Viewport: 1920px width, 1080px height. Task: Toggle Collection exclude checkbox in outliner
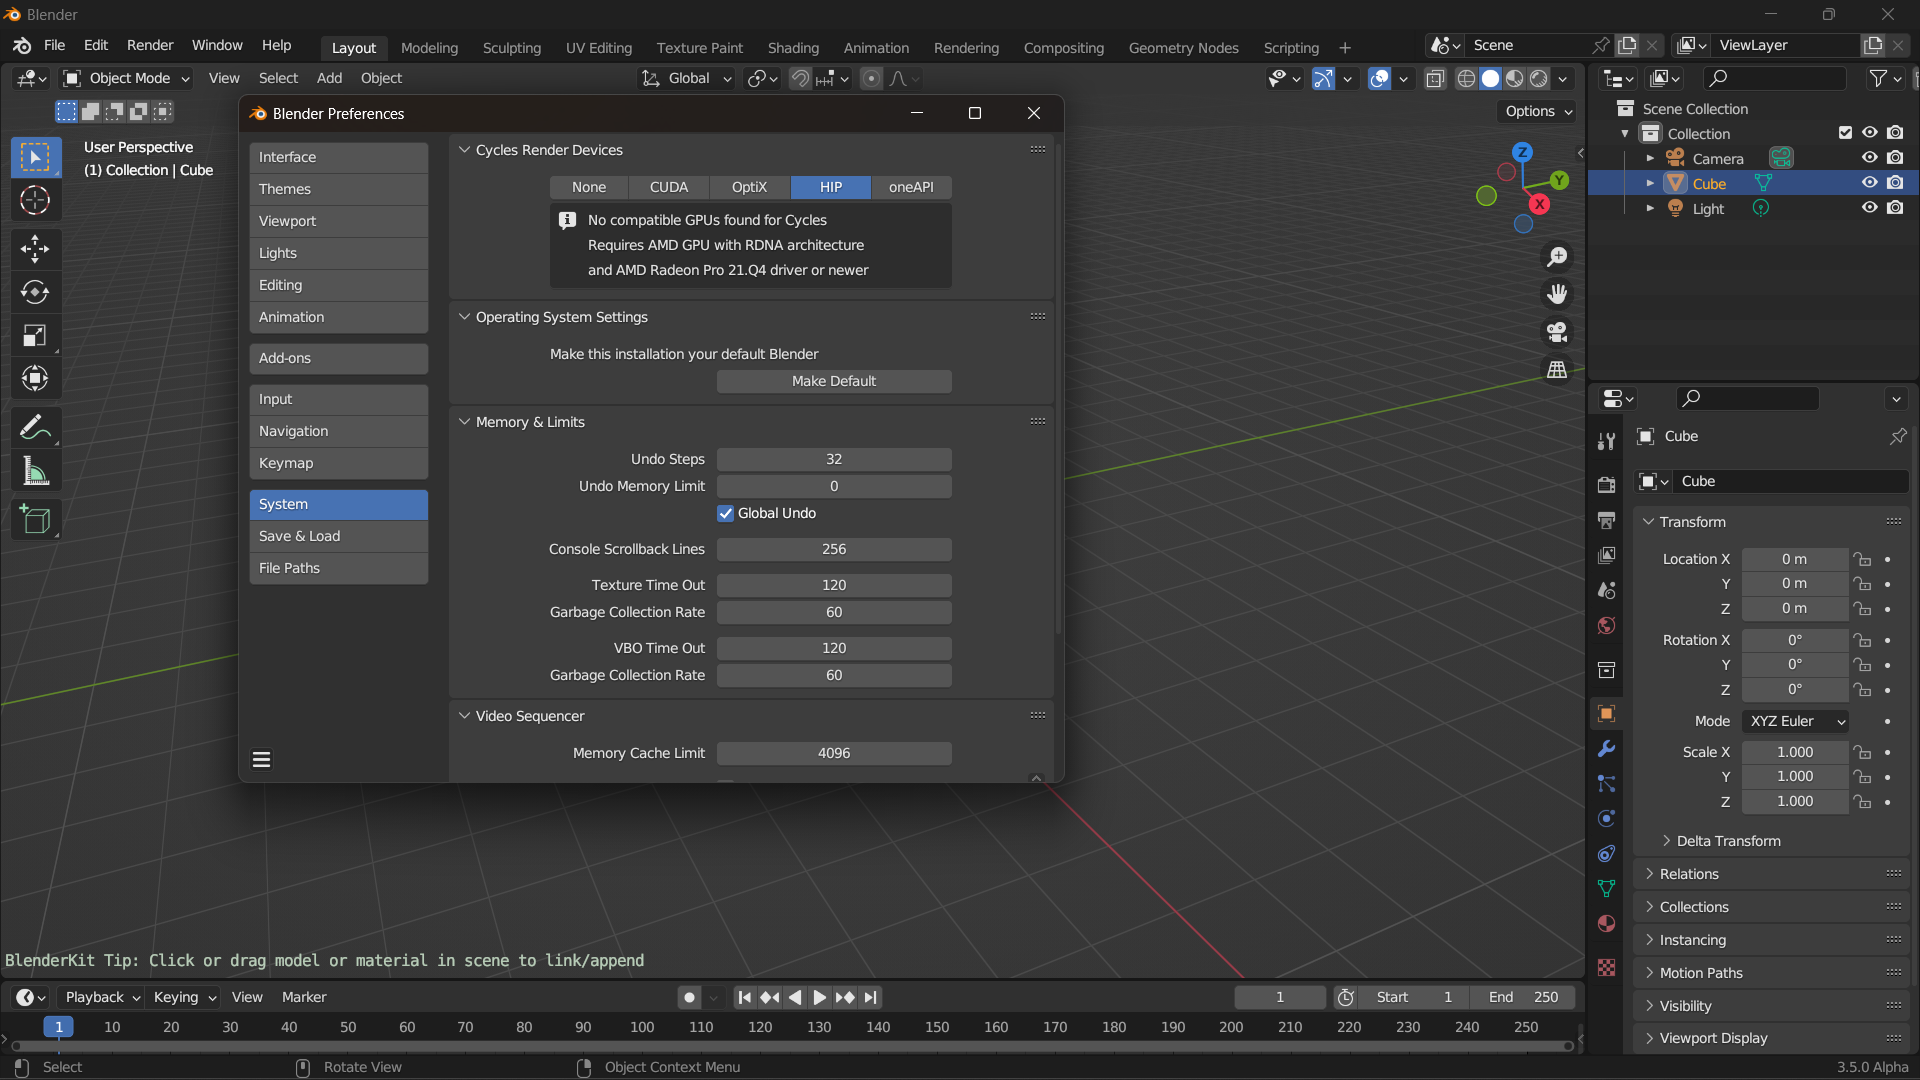point(1845,133)
